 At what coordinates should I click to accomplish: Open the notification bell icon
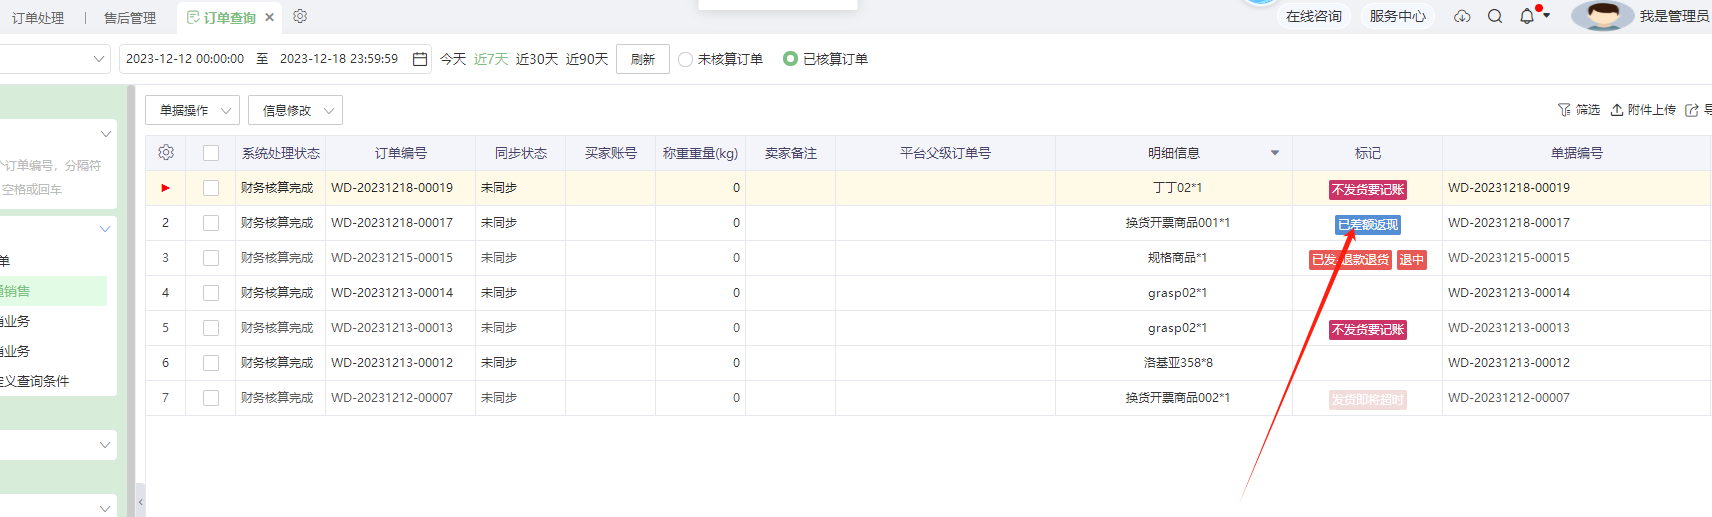tap(1527, 16)
